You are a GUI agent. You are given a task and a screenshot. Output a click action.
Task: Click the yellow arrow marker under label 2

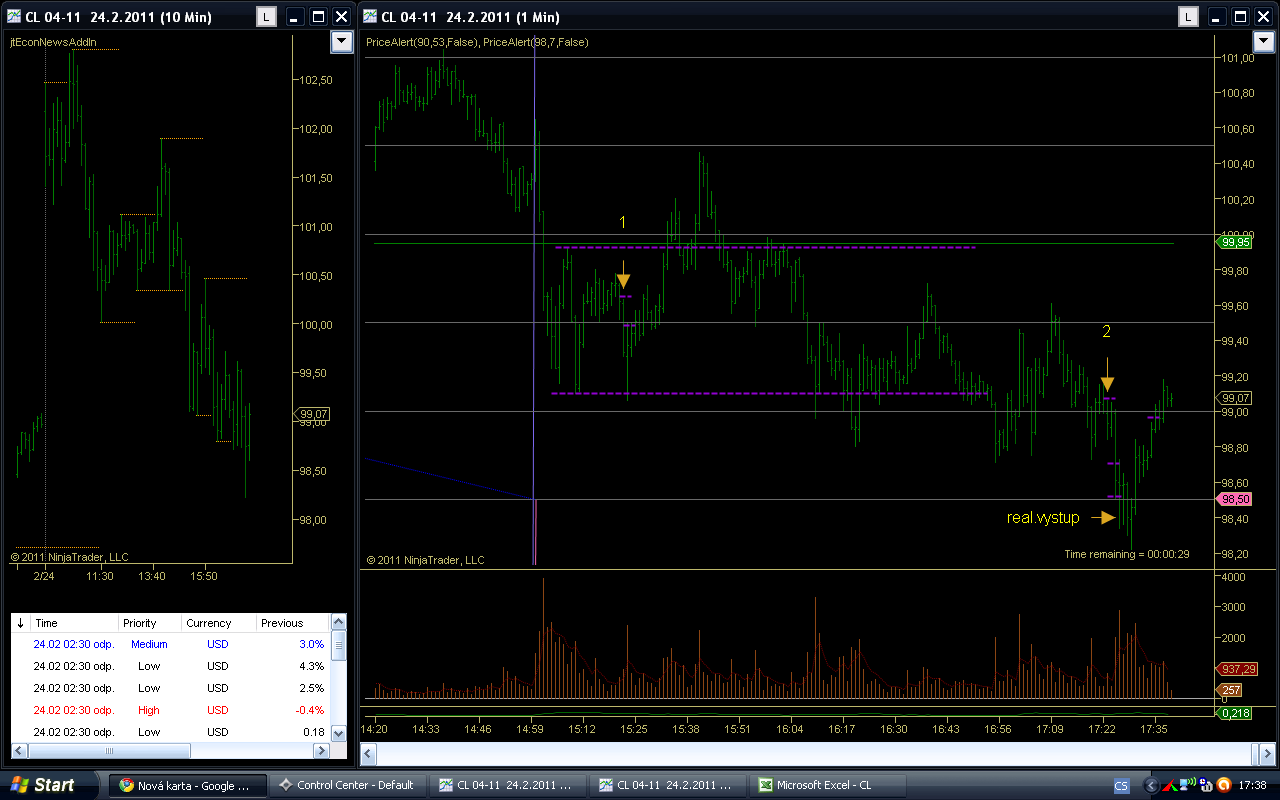tap(1107, 383)
